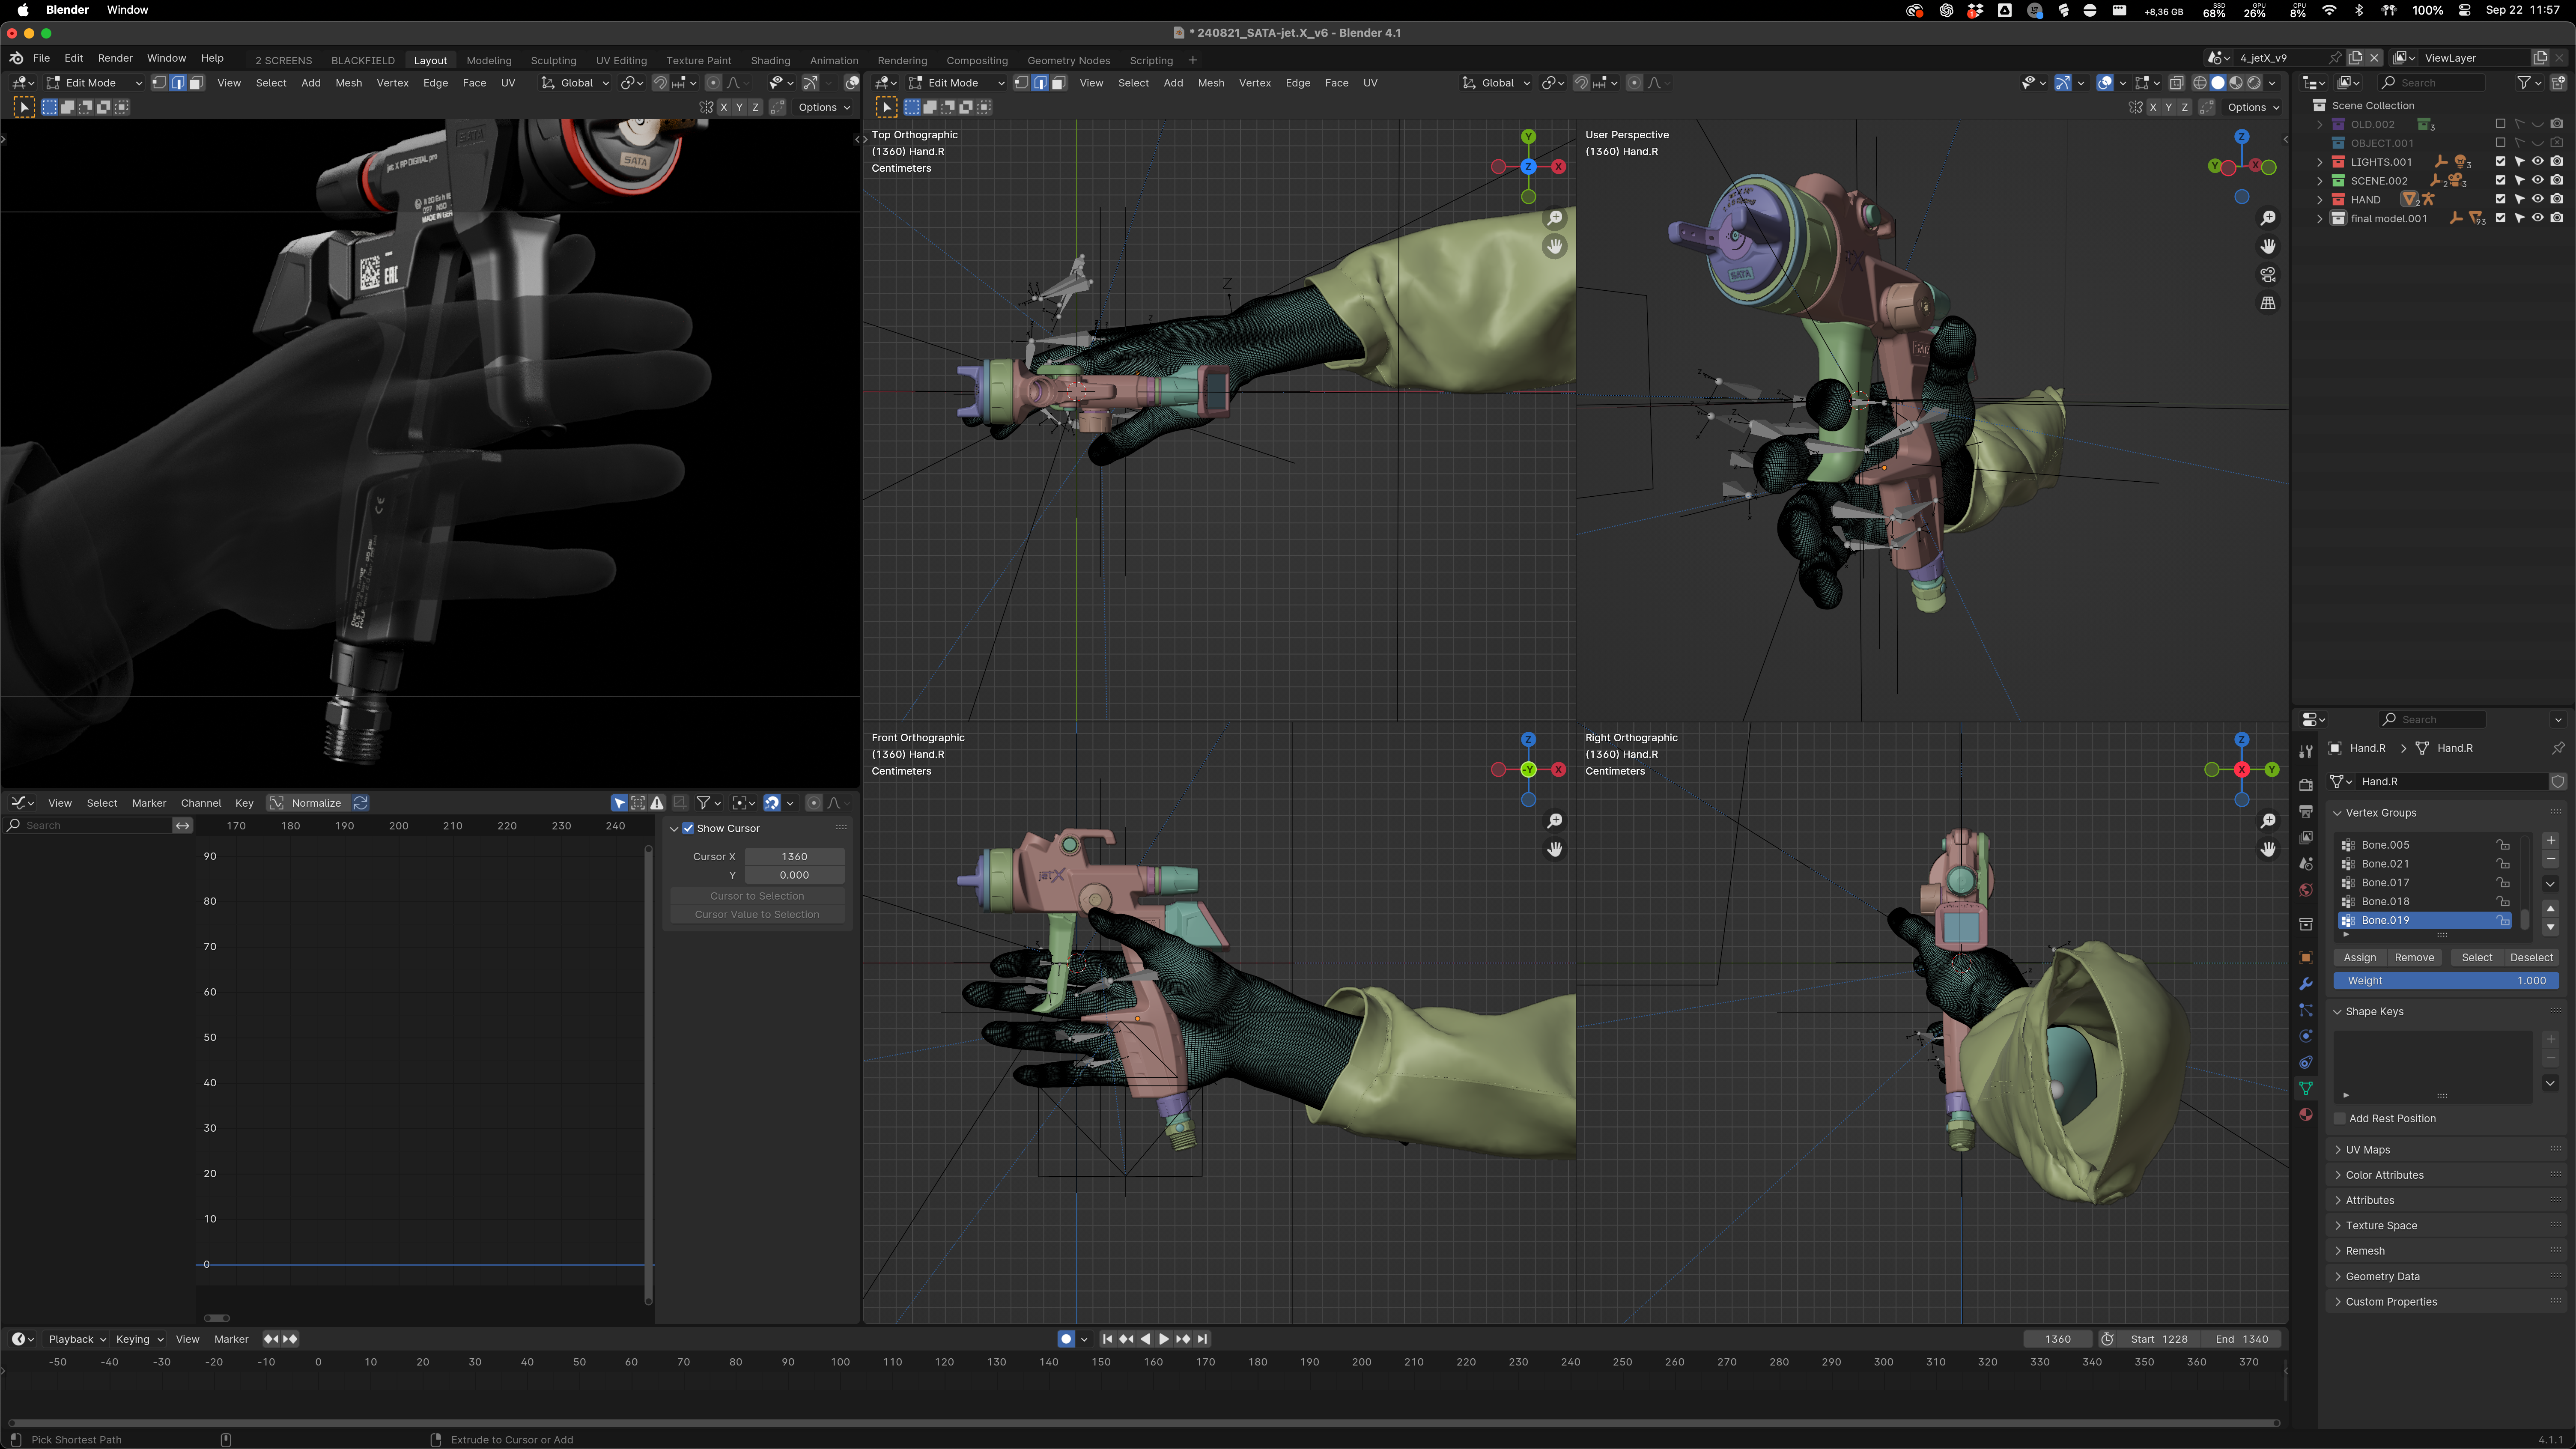Adjust the vertex group Weight slider

click(2446, 981)
